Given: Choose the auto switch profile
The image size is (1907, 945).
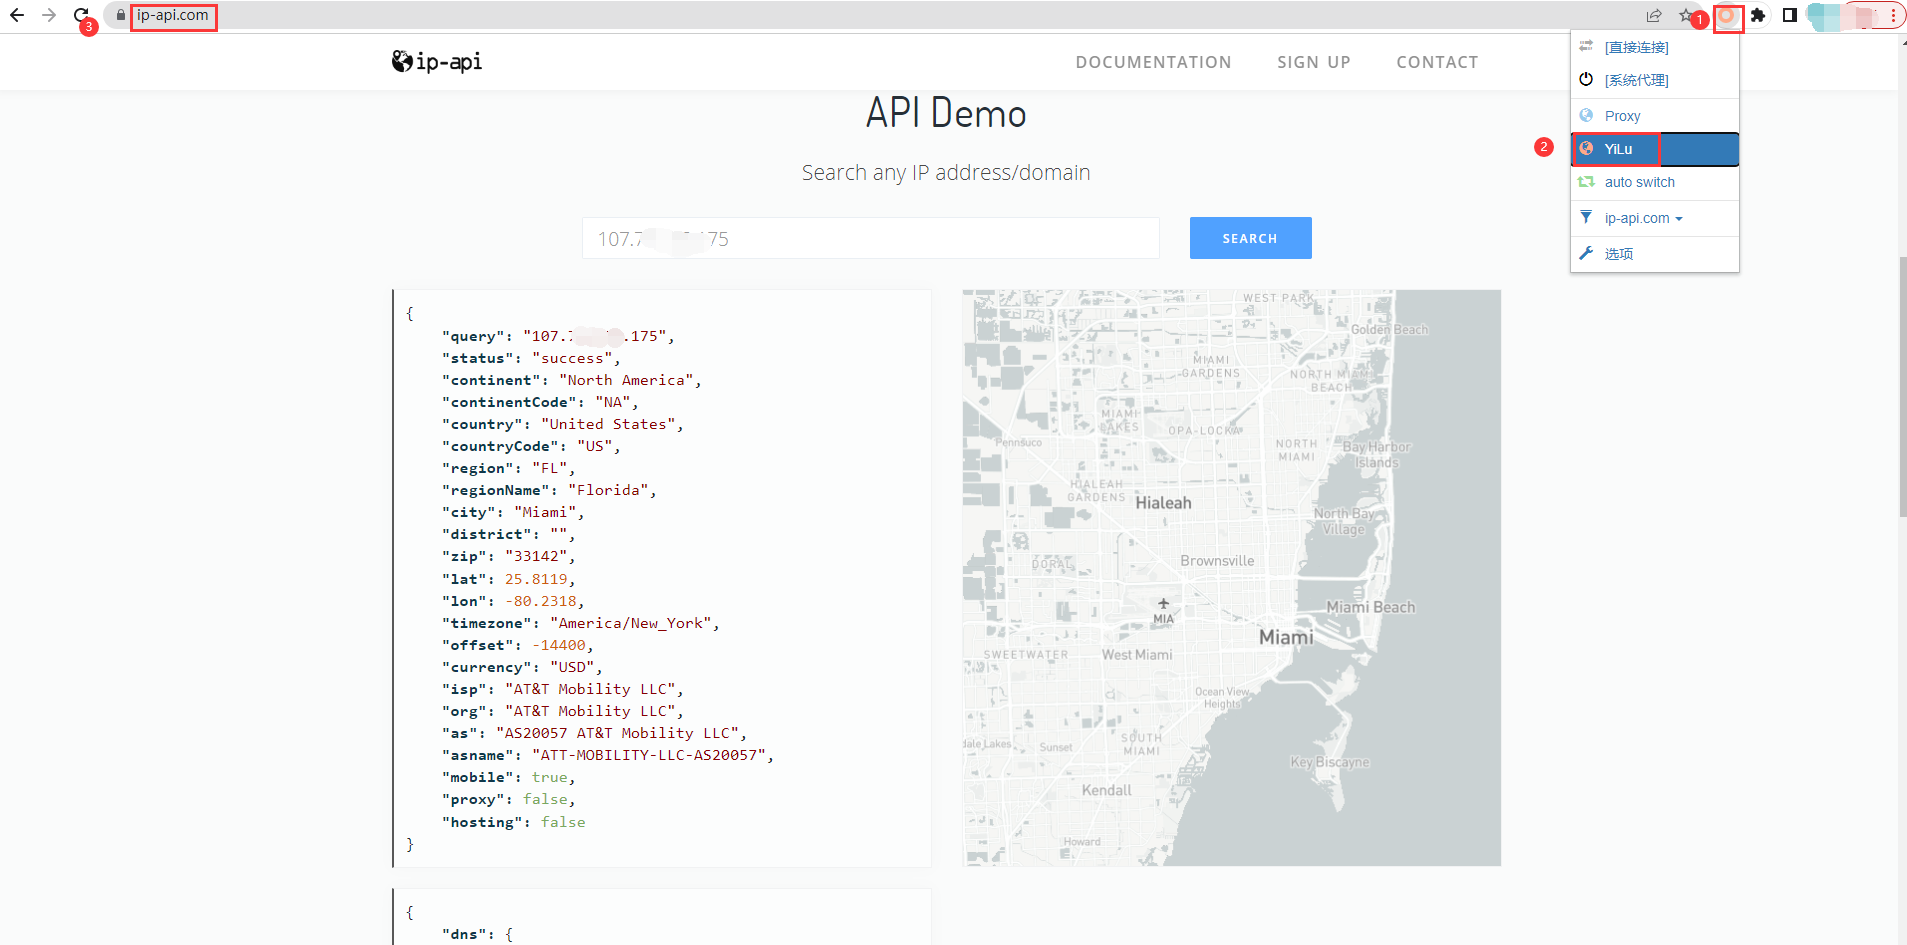Looking at the screenshot, I should (1655, 182).
